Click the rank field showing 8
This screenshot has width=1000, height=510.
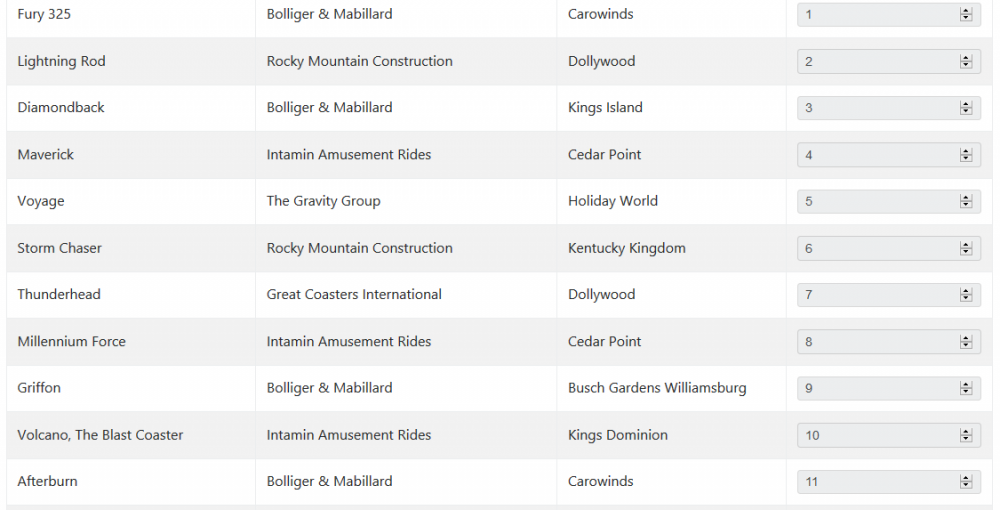click(875, 342)
